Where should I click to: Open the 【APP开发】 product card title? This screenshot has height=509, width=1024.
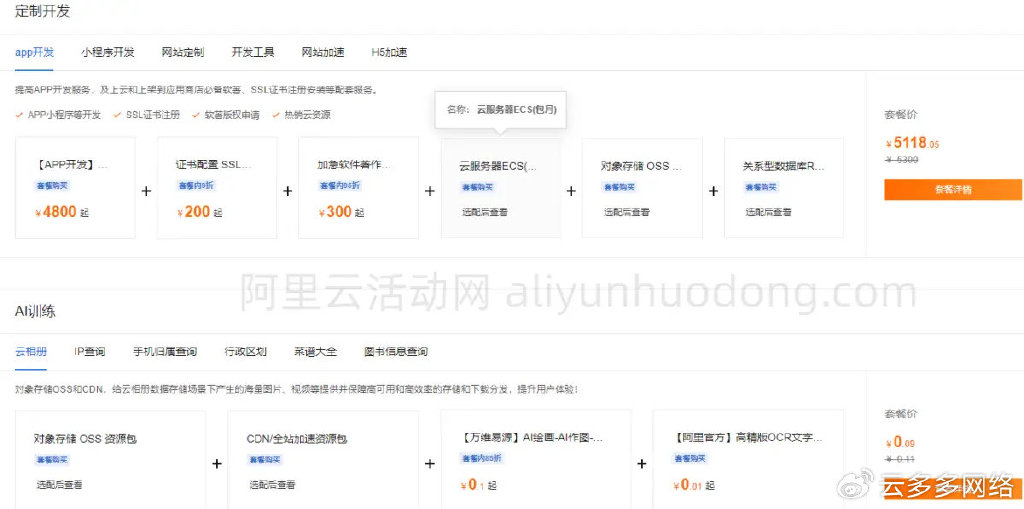[72, 165]
